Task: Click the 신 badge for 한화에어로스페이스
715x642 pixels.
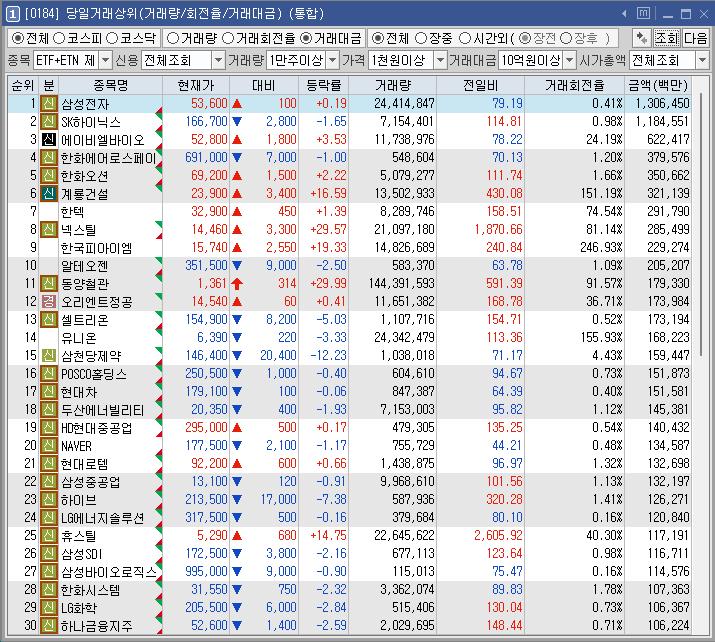Action: coord(48,157)
